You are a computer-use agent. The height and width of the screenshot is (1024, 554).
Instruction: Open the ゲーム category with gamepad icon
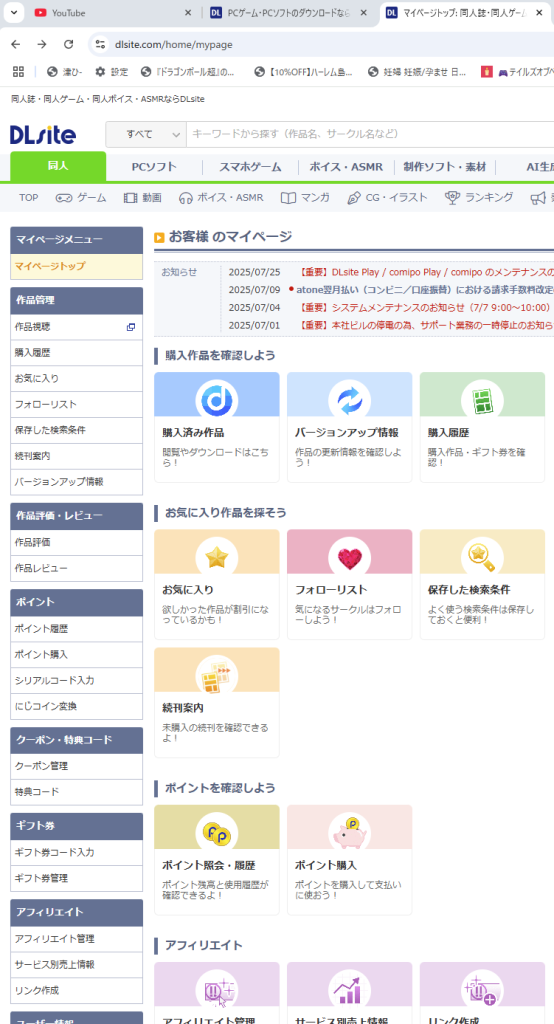coord(80,197)
